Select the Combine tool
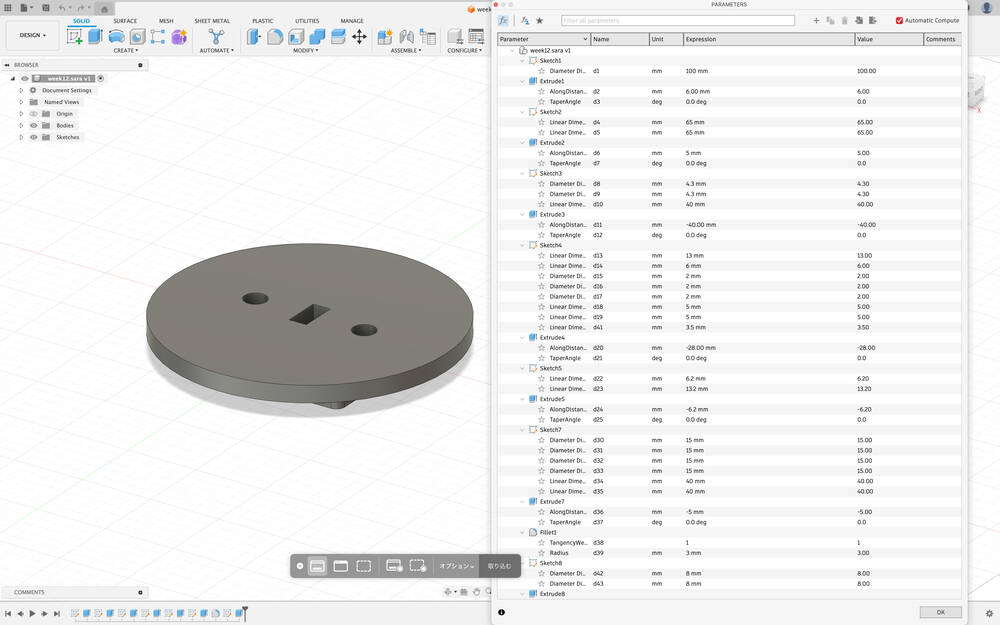Screen dimensions: 1000x625 317,36
